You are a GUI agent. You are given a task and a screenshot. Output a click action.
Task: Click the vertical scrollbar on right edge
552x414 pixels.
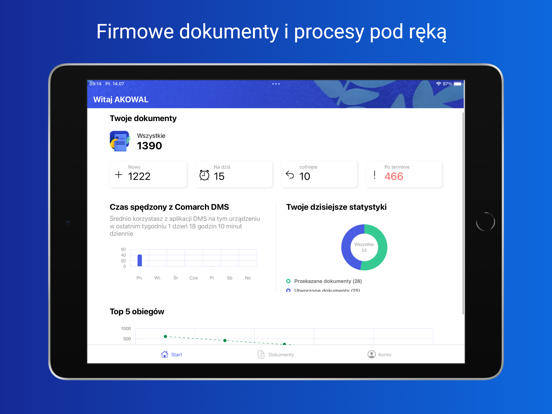pyautogui.click(x=463, y=213)
